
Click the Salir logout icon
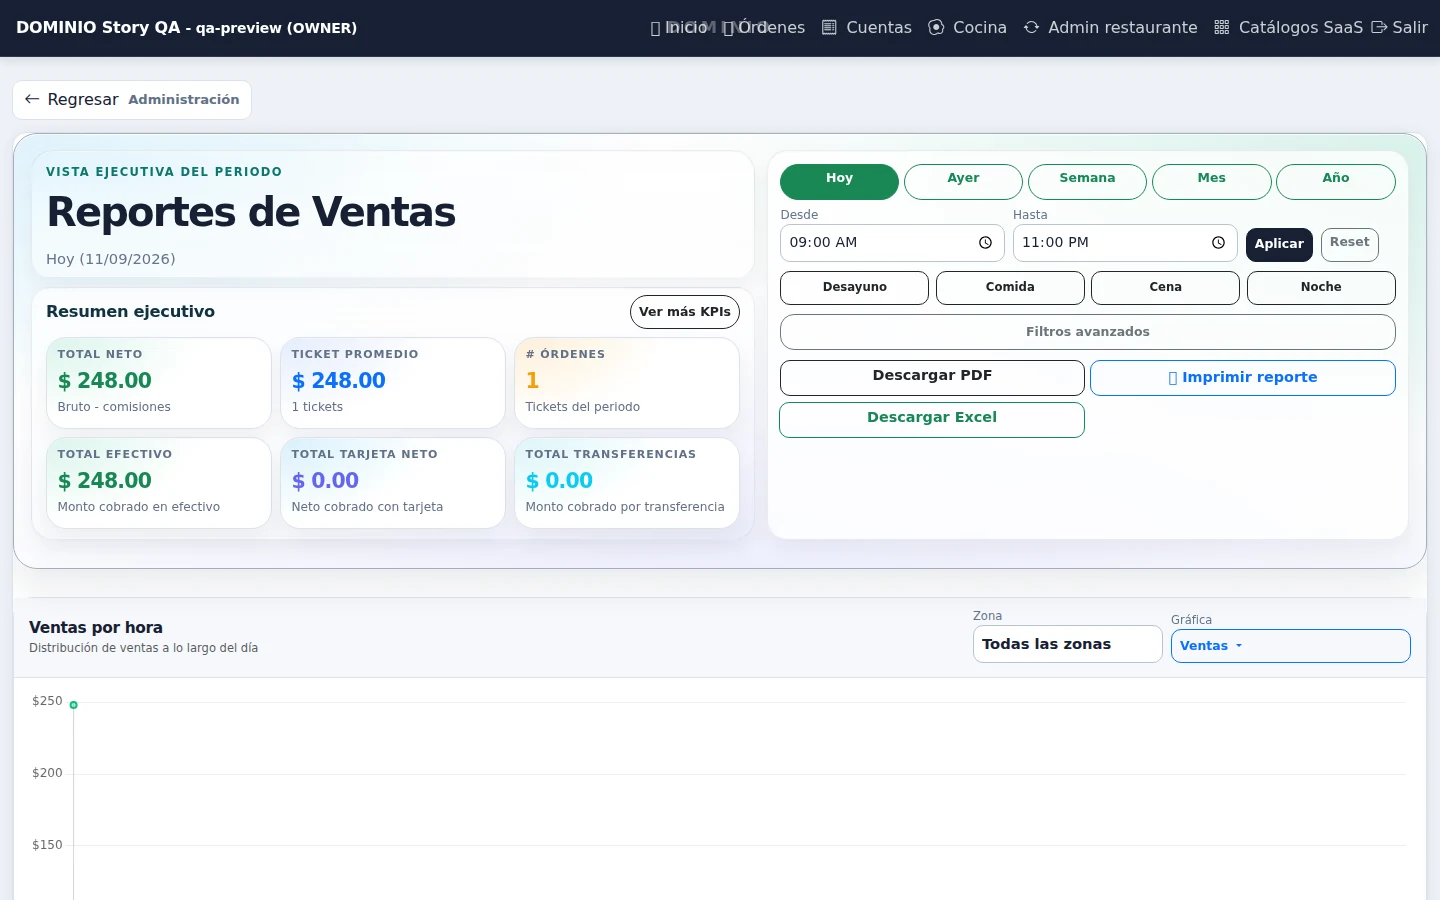pyautogui.click(x=1379, y=28)
